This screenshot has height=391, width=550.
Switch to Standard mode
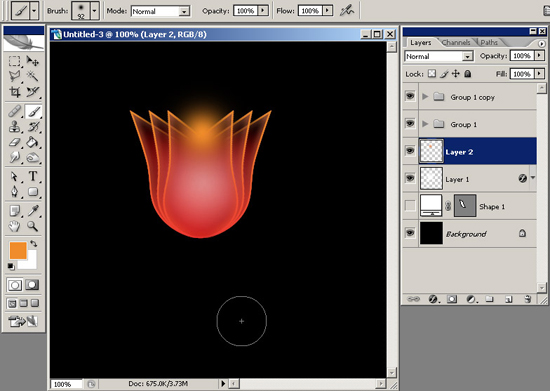[x=15, y=285]
